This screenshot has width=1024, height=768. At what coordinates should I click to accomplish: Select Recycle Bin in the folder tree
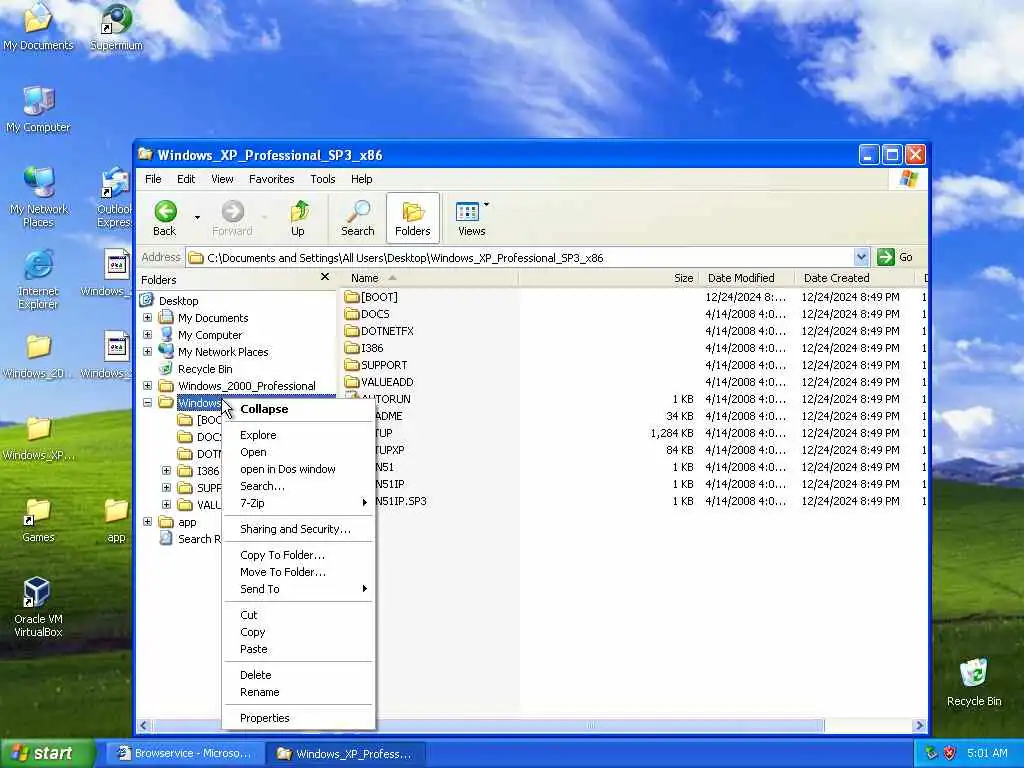tap(205, 369)
